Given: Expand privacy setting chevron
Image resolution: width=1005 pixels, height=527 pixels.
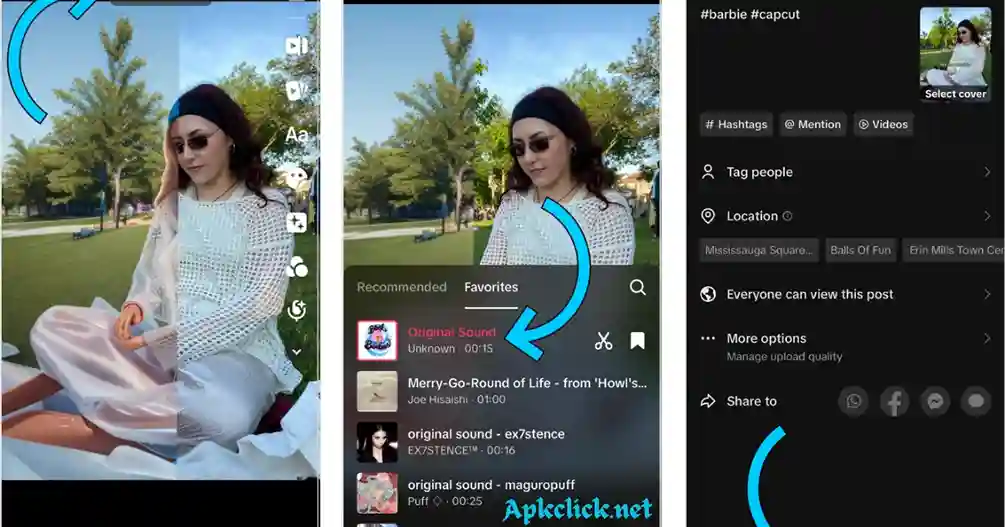Looking at the screenshot, I should (986, 294).
